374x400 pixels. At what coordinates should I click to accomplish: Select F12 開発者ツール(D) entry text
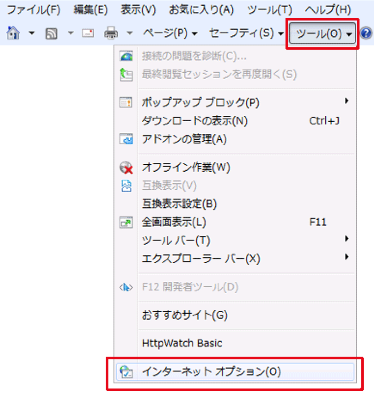pos(190,287)
